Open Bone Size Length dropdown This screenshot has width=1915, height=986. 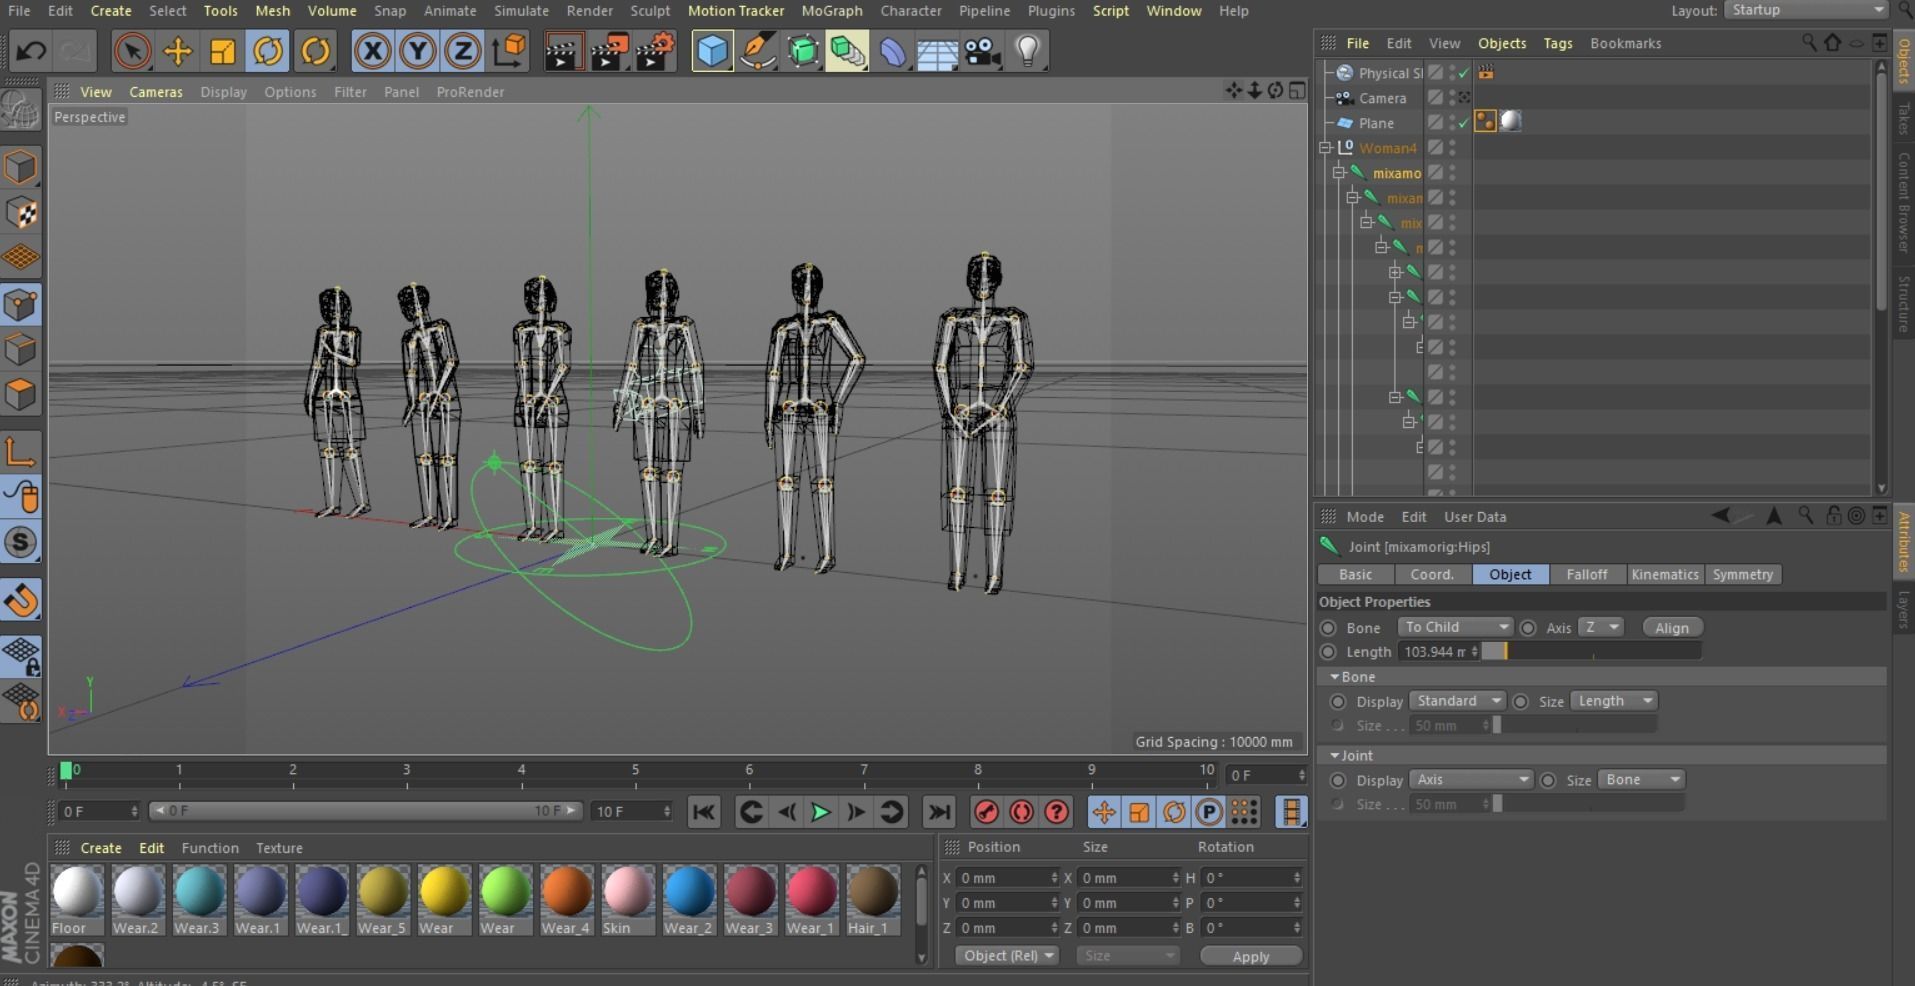pos(1613,701)
